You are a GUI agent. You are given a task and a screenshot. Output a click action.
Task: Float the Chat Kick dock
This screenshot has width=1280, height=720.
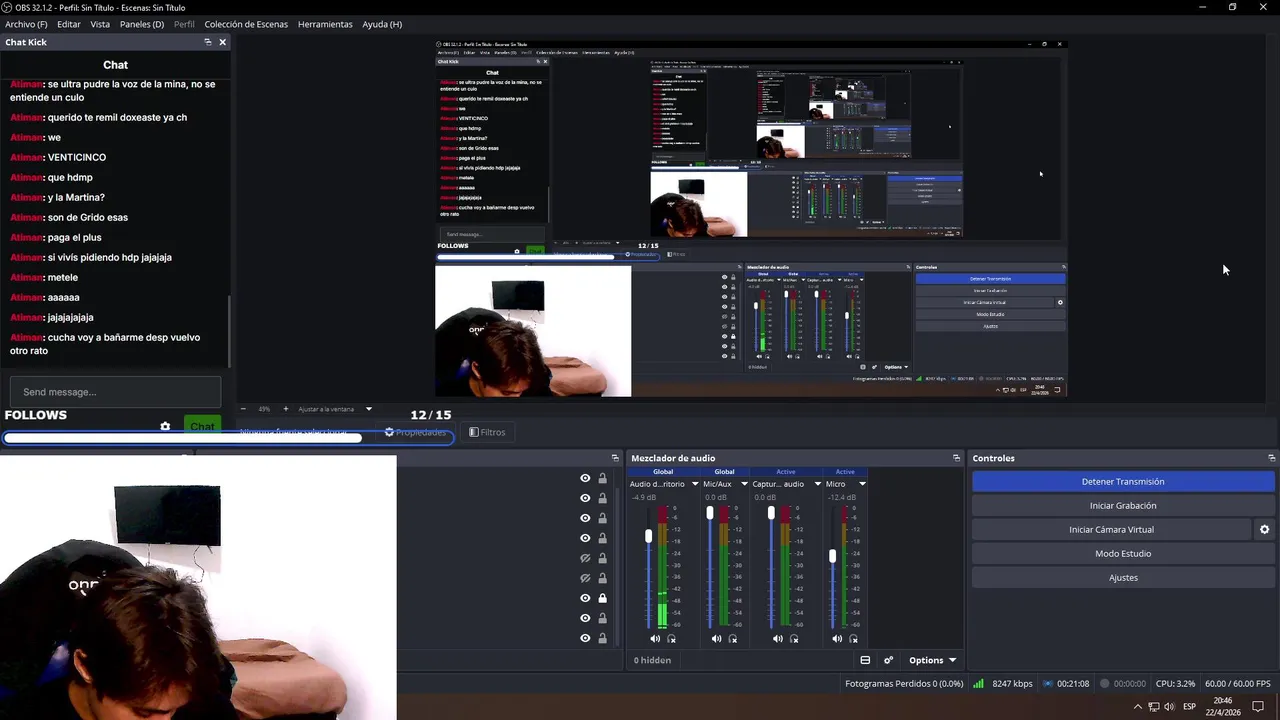pyautogui.click(x=207, y=42)
